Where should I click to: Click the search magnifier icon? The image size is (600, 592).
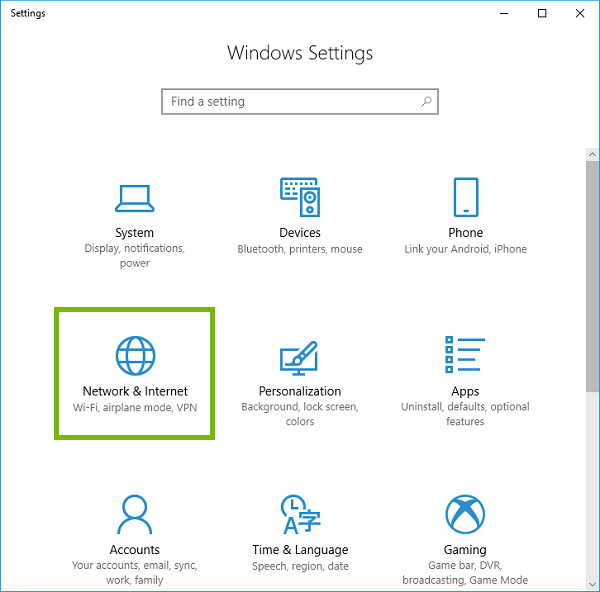click(x=426, y=101)
